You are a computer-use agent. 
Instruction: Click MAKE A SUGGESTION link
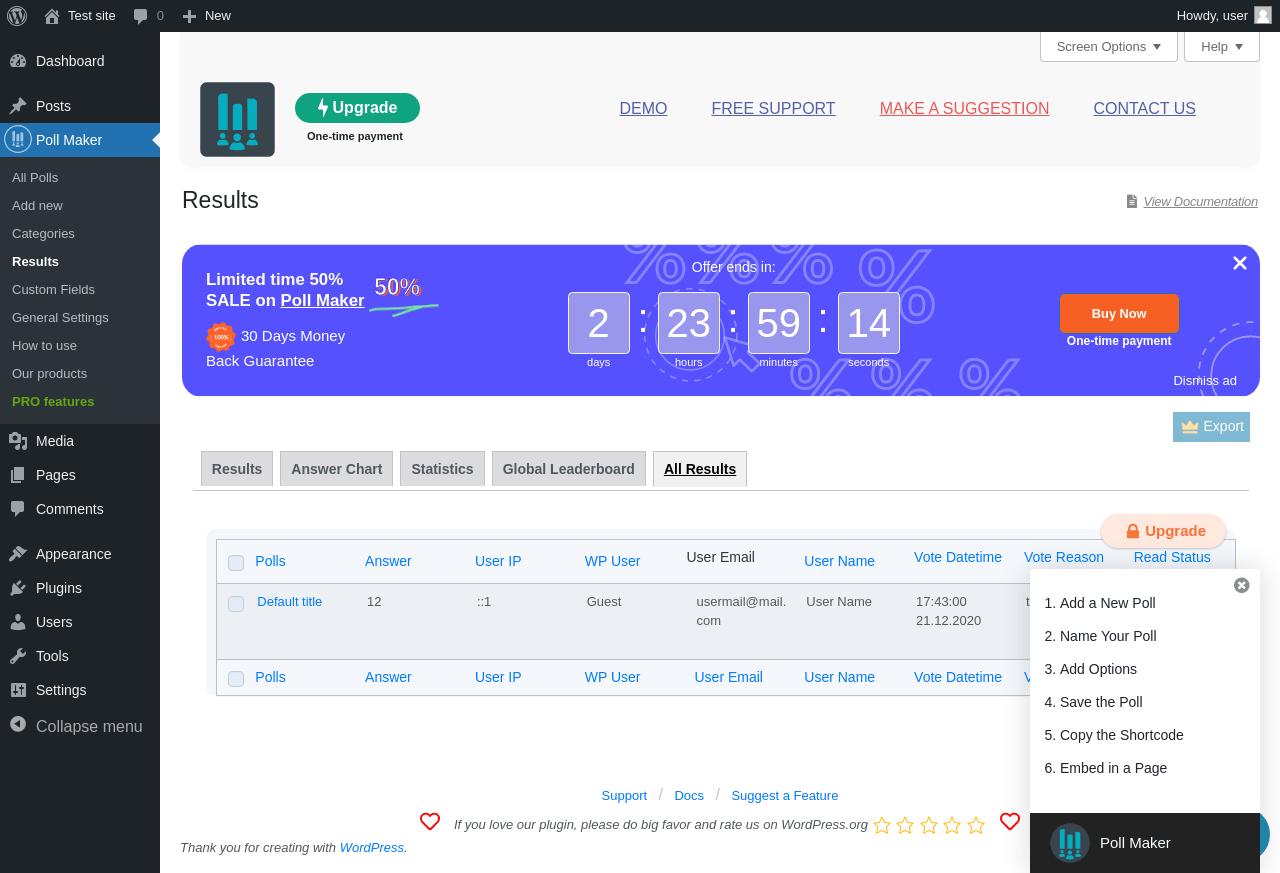click(x=964, y=109)
